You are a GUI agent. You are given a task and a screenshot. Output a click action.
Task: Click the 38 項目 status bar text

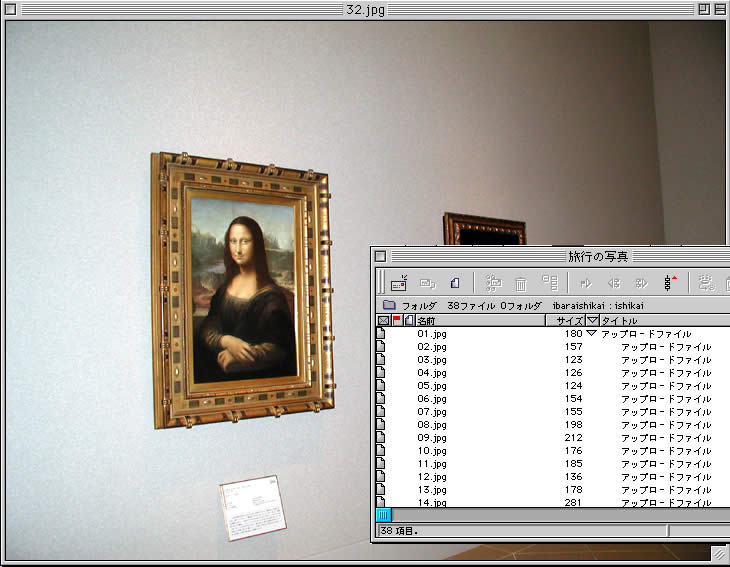click(x=399, y=530)
